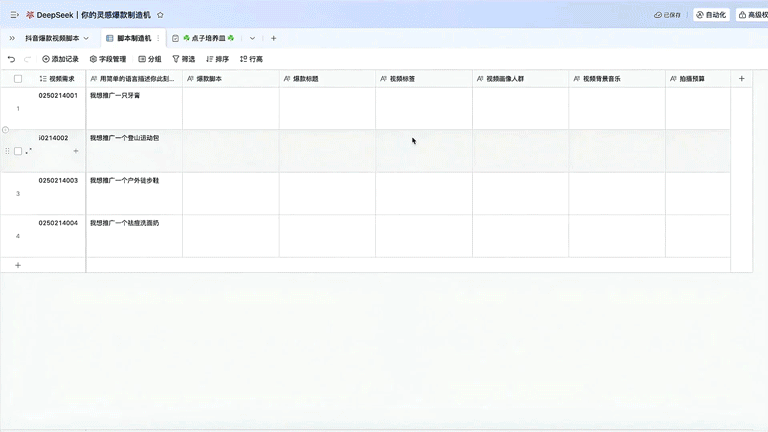Viewport: 768px width, 432px height.
Task: Open the 行高 row height option
Action: click(251, 59)
